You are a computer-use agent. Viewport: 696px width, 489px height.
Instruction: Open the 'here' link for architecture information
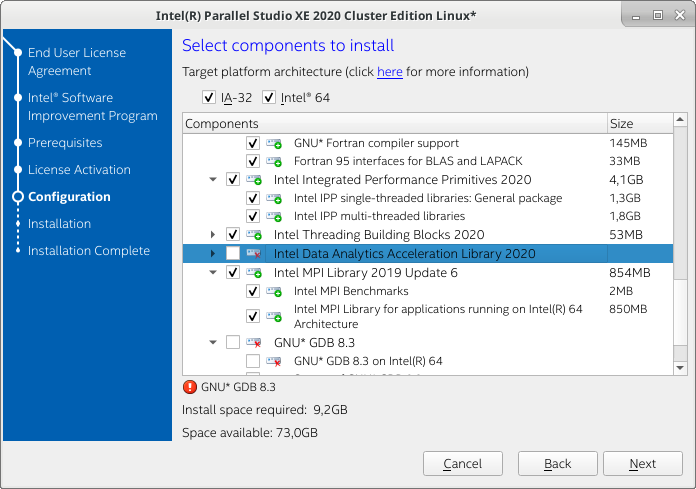[390, 72]
